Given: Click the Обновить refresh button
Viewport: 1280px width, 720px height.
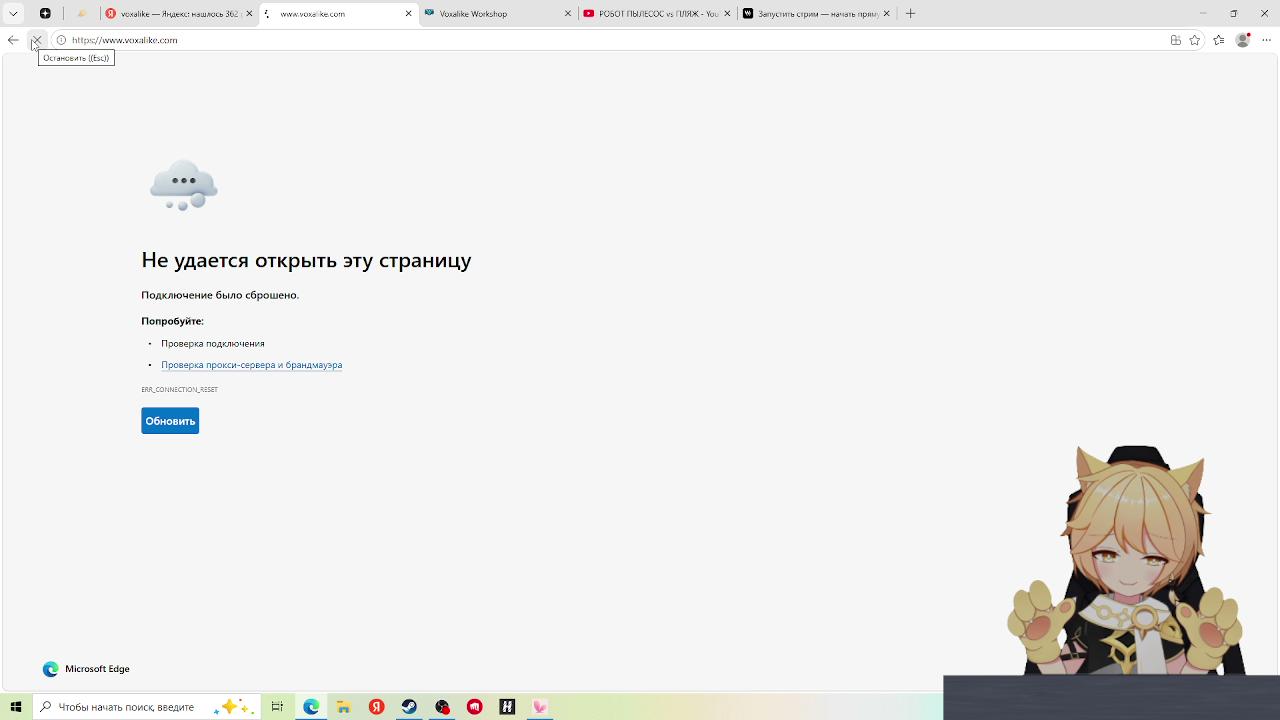Looking at the screenshot, I should (x=170, y=421).
